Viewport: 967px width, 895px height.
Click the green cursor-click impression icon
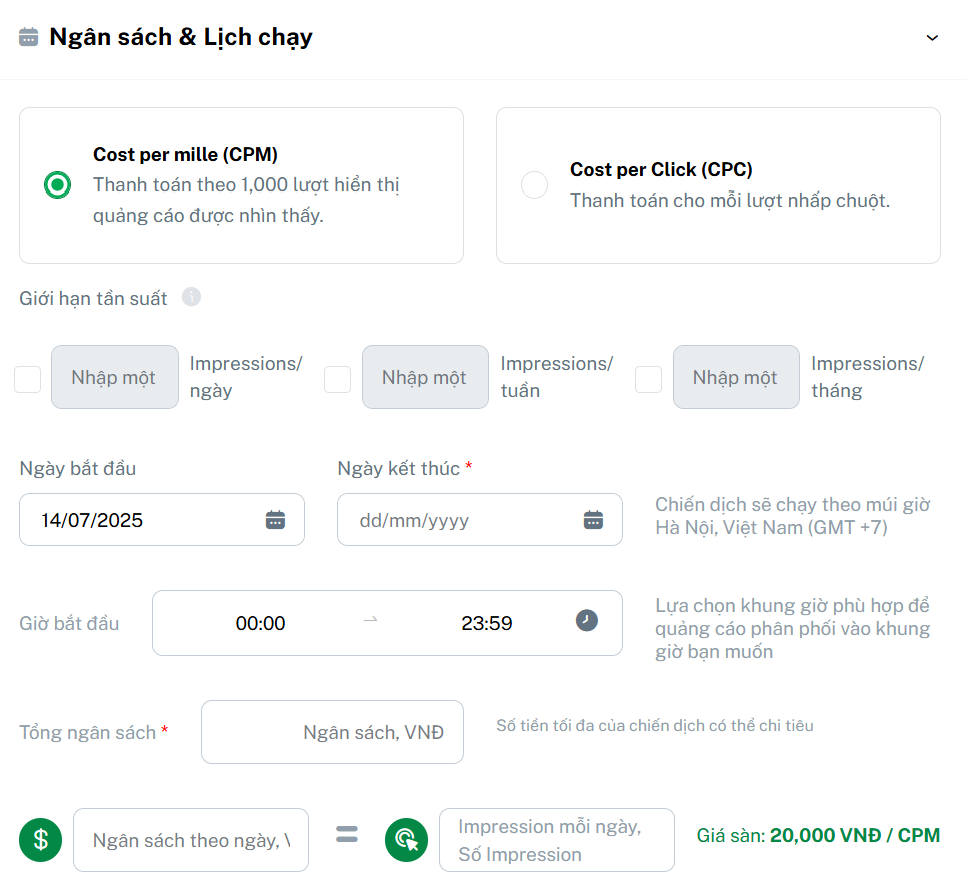406,840
